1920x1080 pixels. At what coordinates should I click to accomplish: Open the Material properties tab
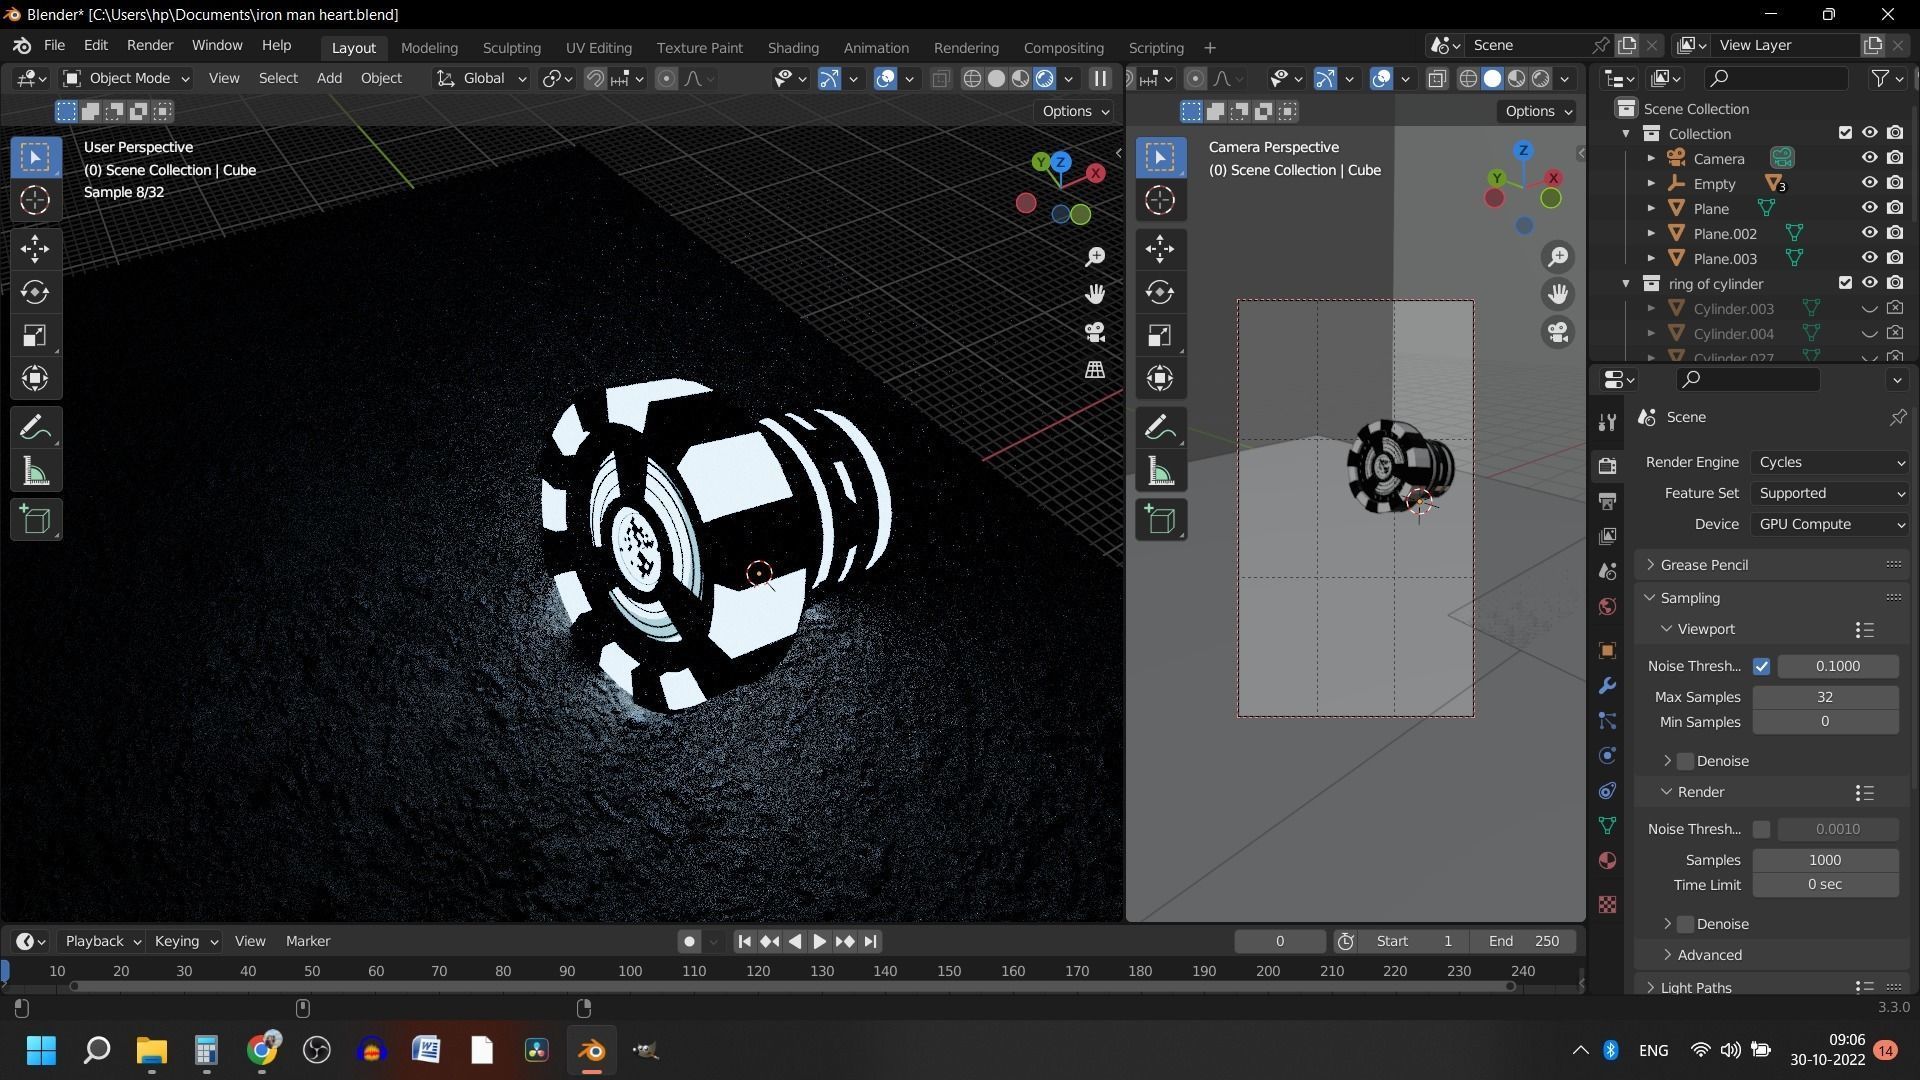pos(1608,861)
